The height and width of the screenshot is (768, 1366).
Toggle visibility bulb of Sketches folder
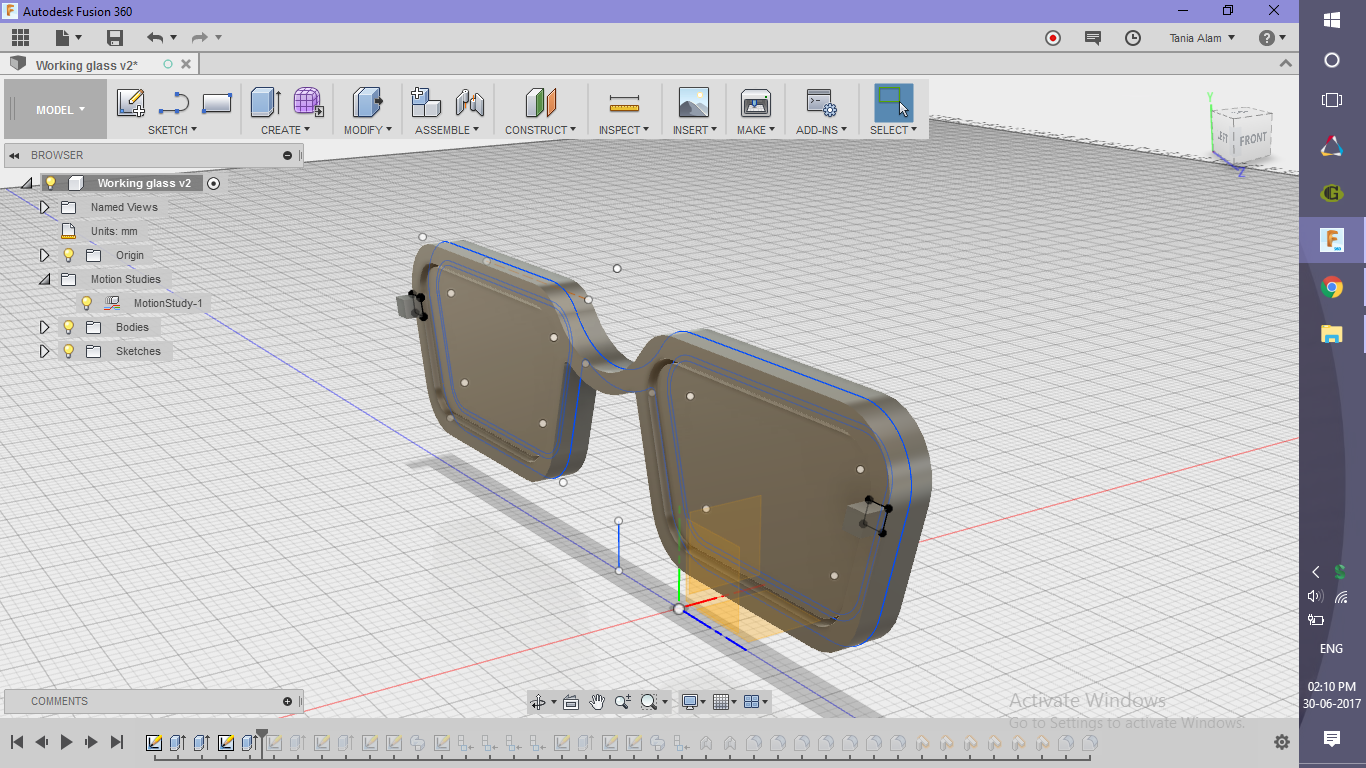click(x=69, y=351)
